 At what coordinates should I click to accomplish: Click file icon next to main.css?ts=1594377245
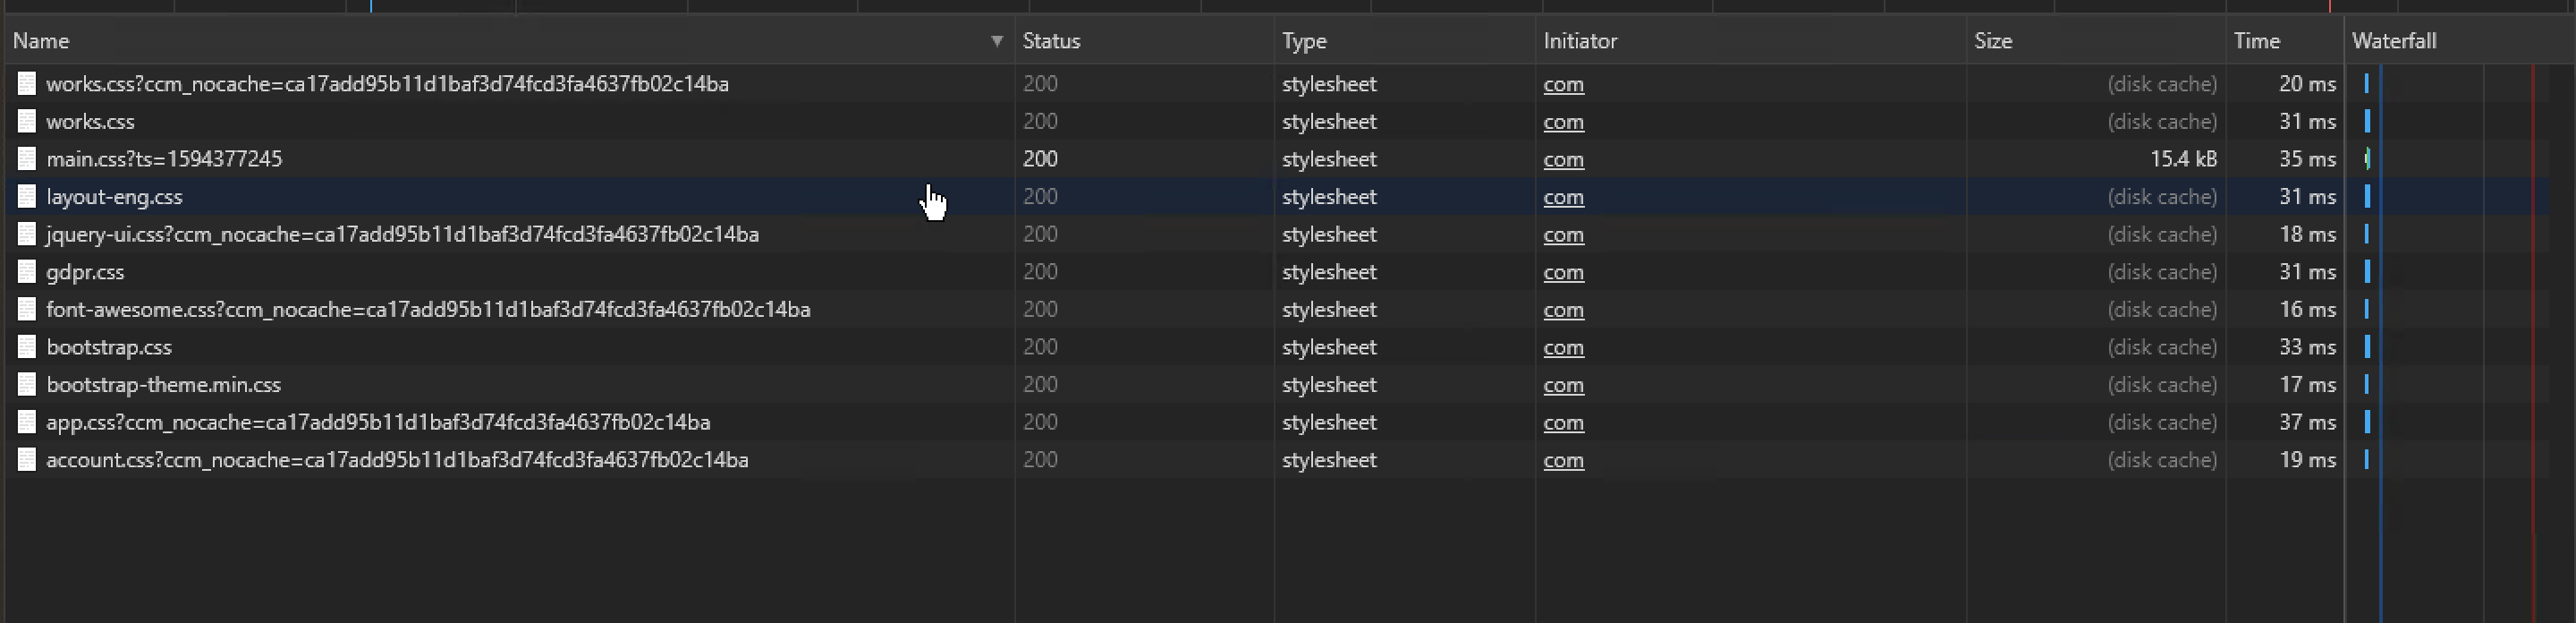27,159
